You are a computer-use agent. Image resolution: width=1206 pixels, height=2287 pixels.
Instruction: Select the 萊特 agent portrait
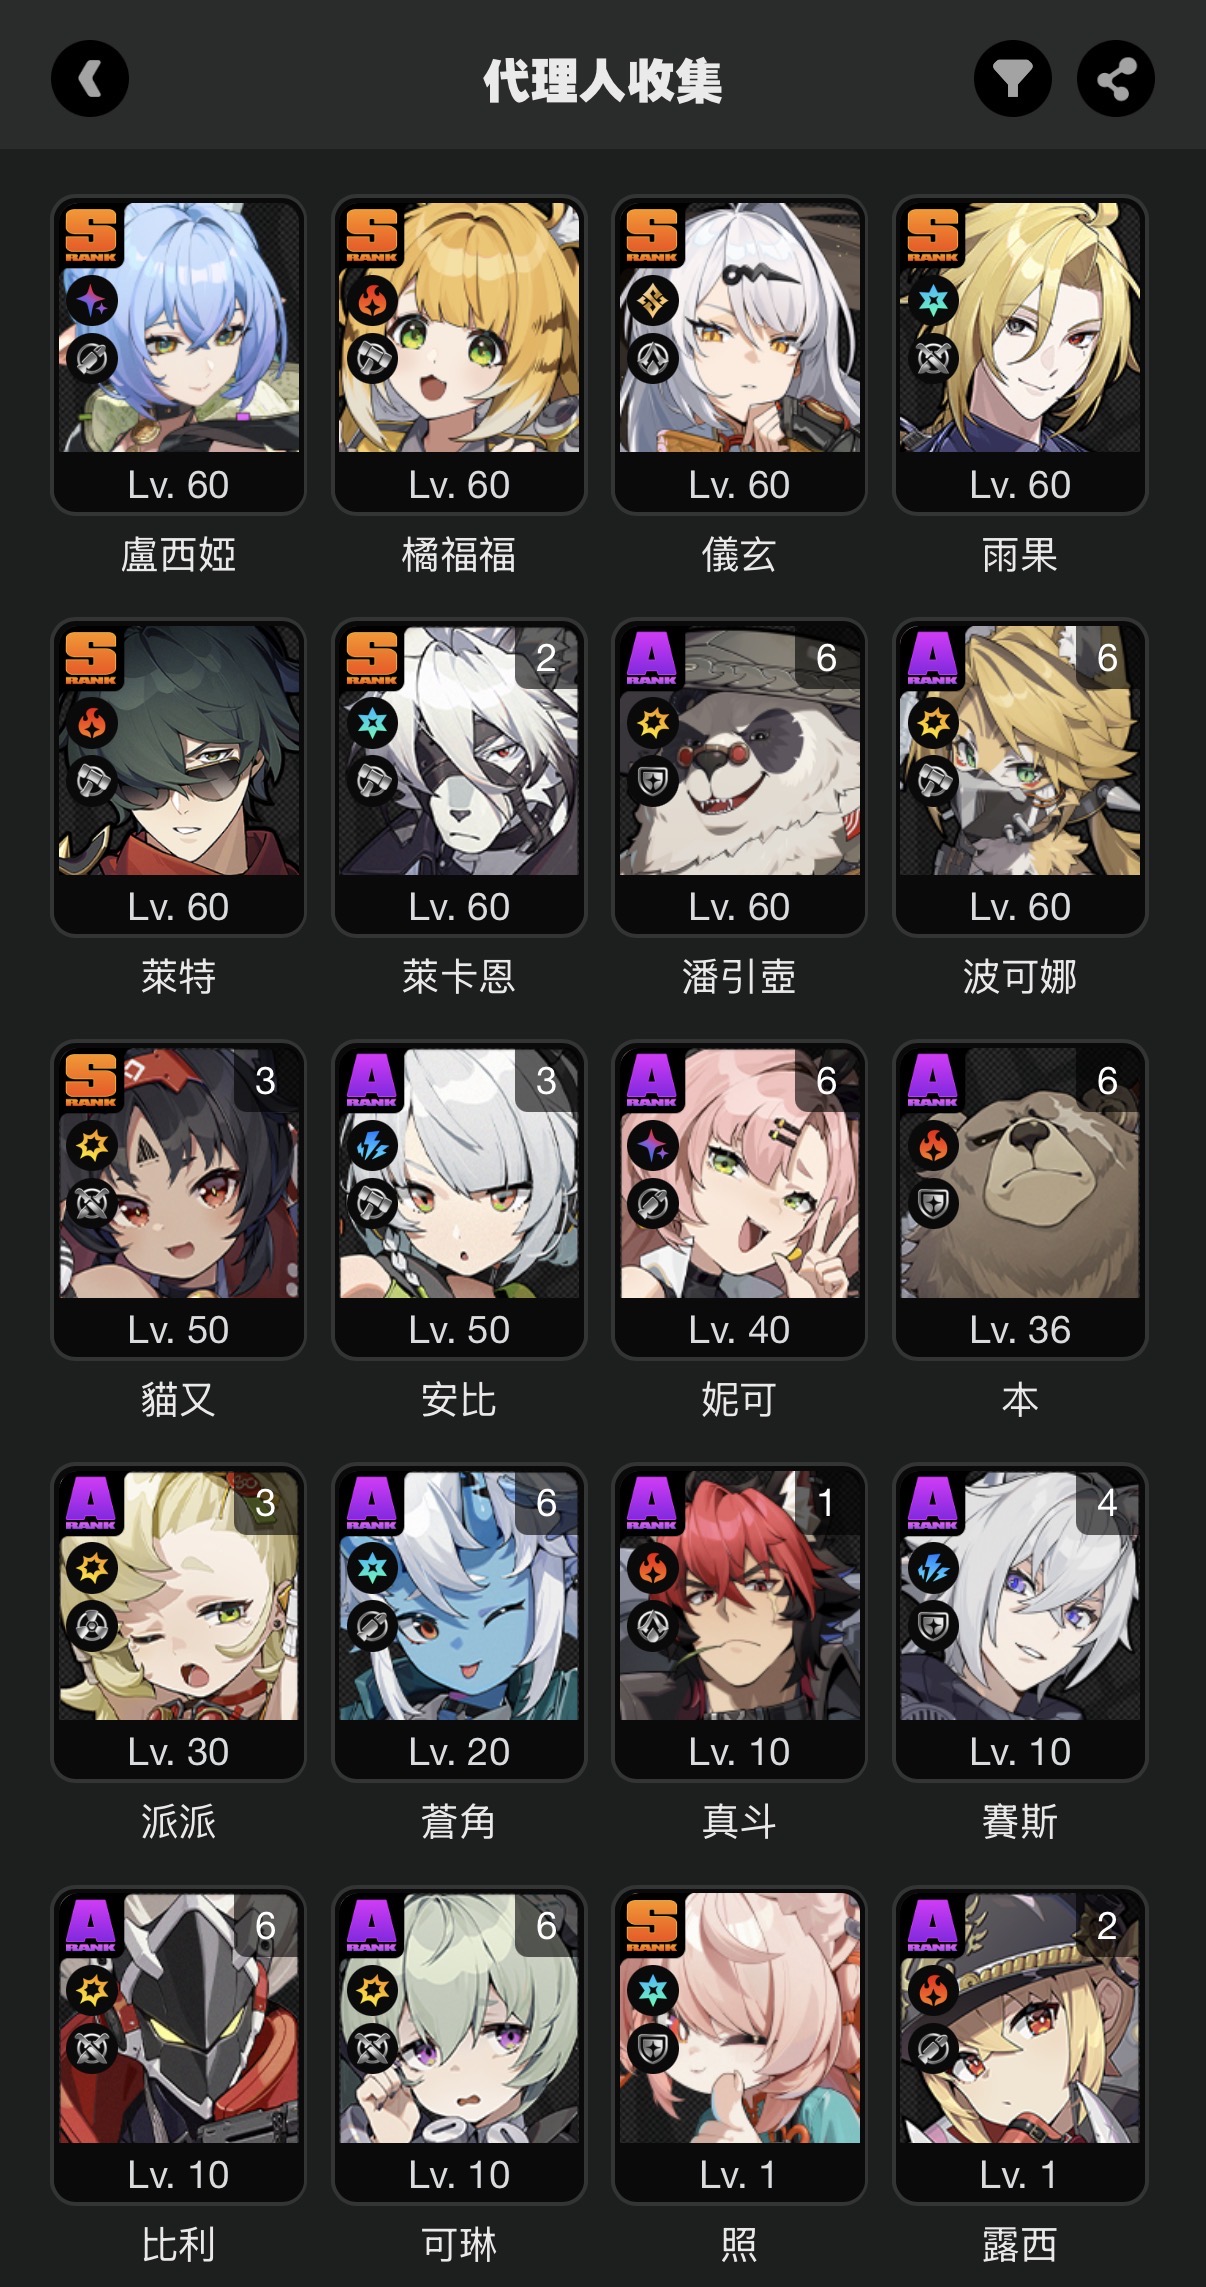click(x=179, y=750)
